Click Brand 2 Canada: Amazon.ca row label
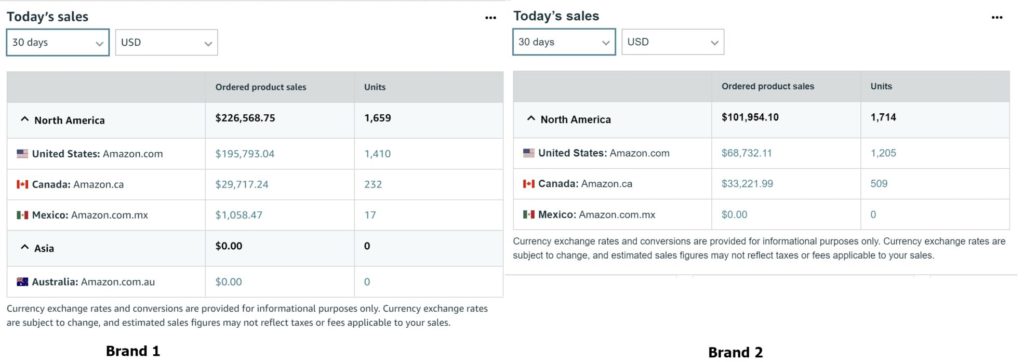 click(x=585, y=184)
